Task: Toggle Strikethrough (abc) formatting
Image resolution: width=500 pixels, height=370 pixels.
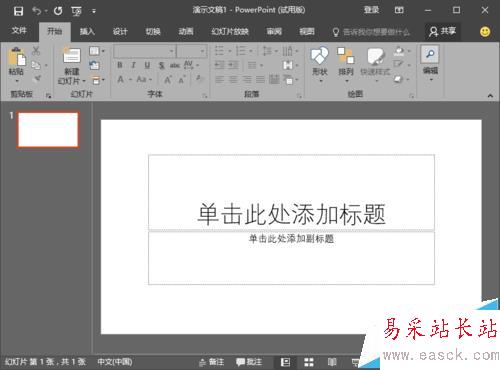Action: click(175, 65)
